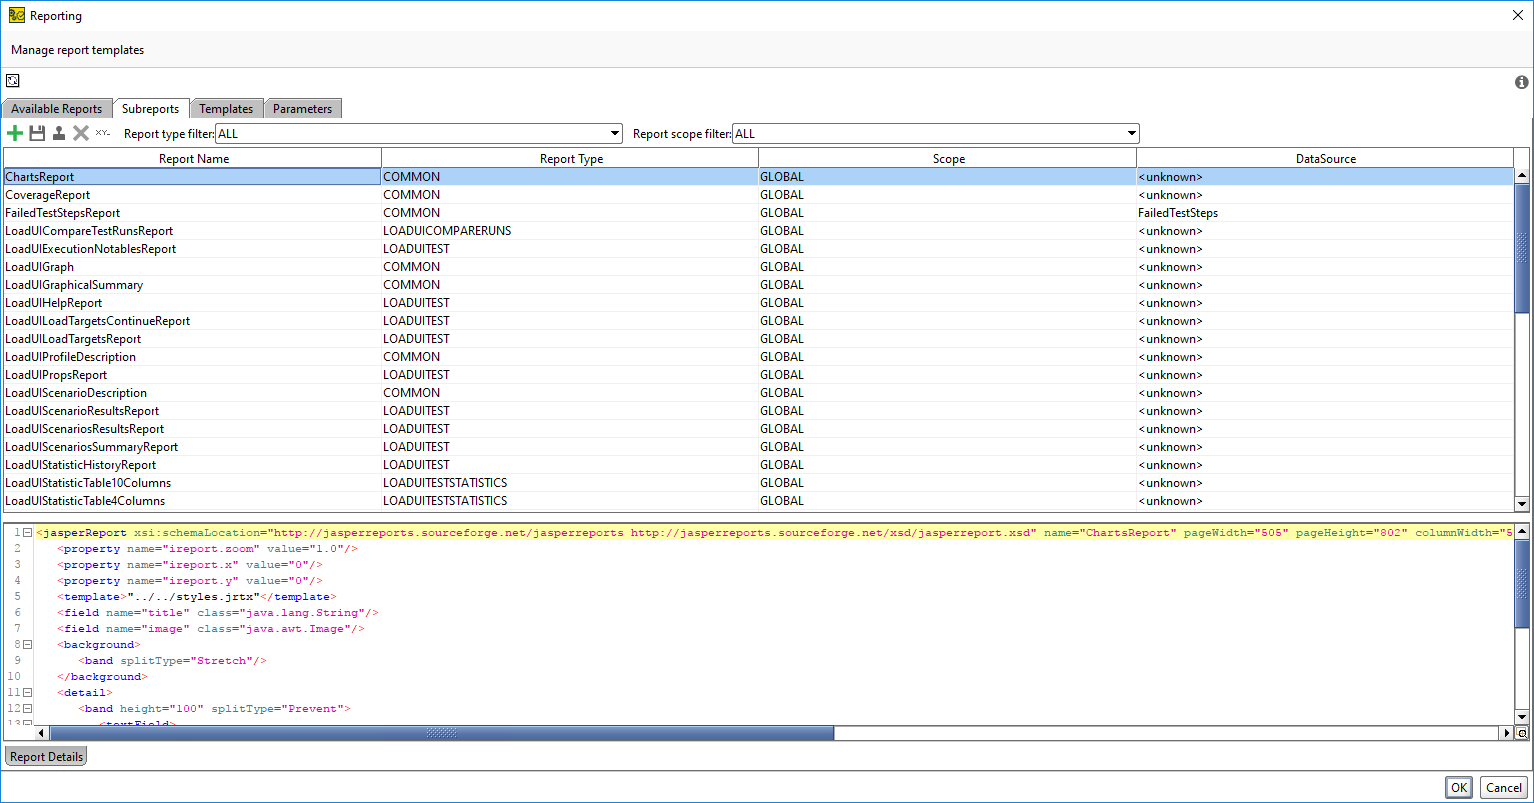The width and height of the screenshot is (1534, 803).
Task: Collapse the background element fold in the editor
Action: click(x=25, y=644)
